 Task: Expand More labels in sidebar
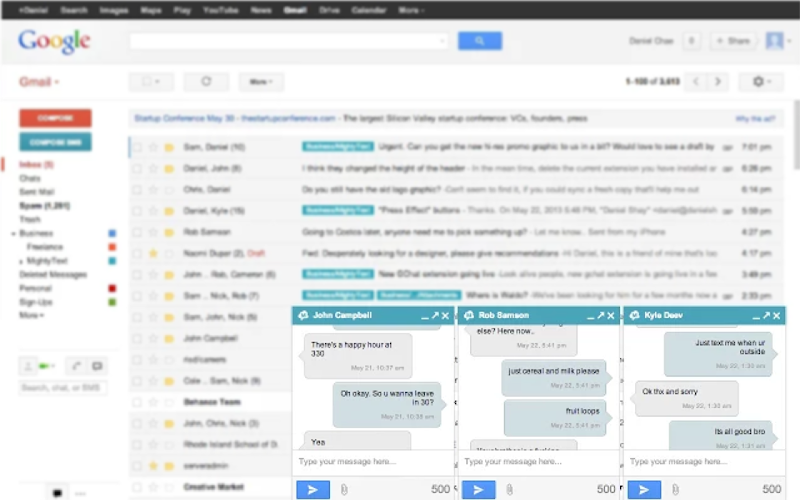pos(31,315)
